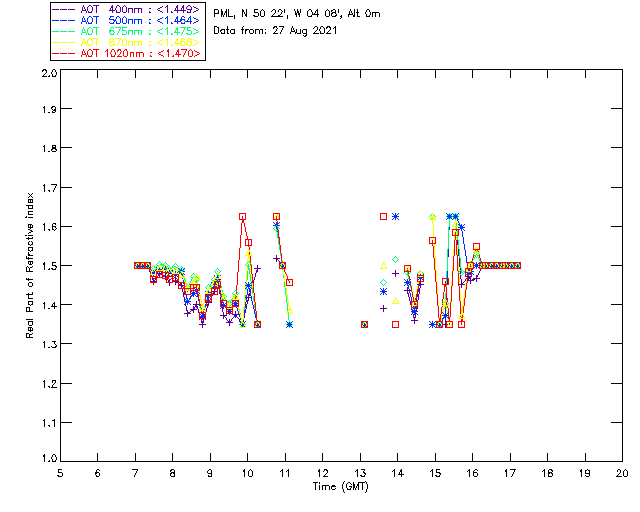Image resolution: width=640 pixels, height=512 pixels.
Task: Click the x-axis label for hour 12
Action: [x=322, y=473]
